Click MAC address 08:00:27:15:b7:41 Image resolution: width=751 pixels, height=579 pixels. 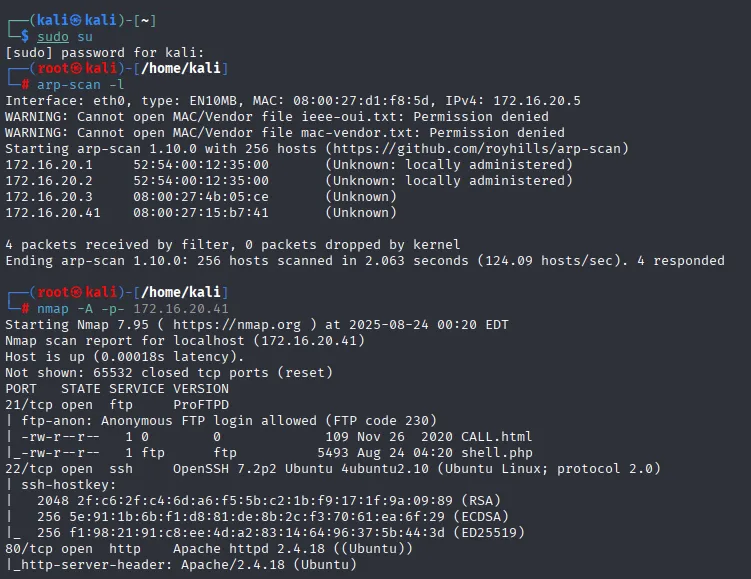click(201, 213)
